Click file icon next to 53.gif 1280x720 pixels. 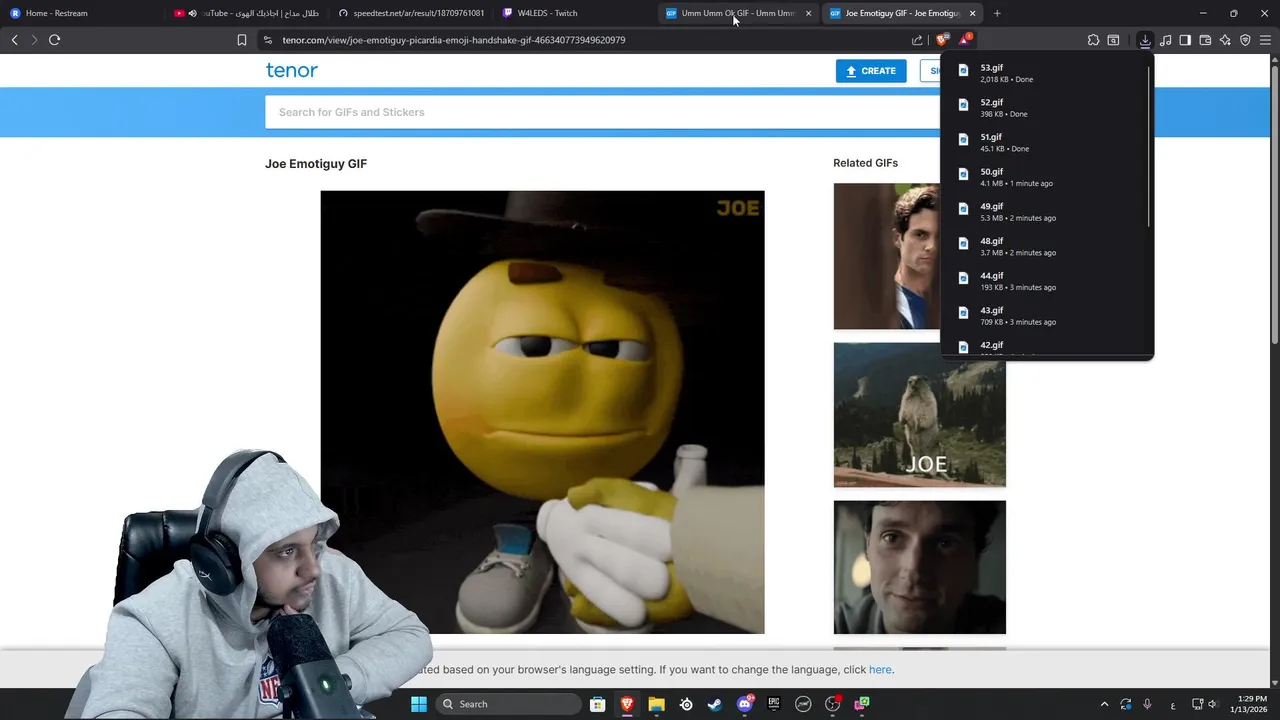[964, 70]
